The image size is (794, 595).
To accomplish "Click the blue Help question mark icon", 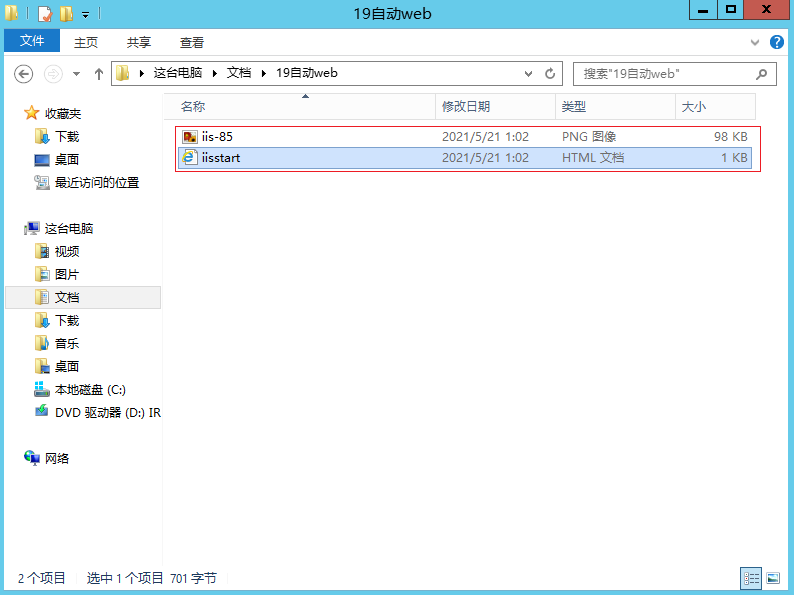I will point(776,42).
